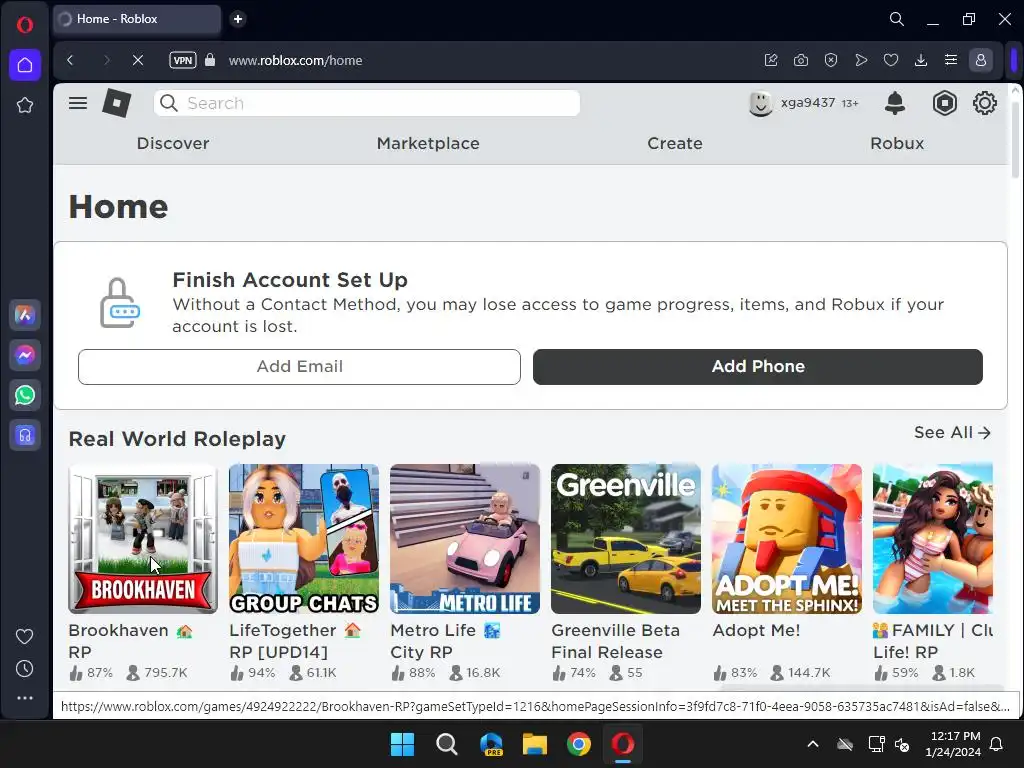Open Opera bookmarks star in sidebar
The image size is (1024, 768).
pos(25,105)
